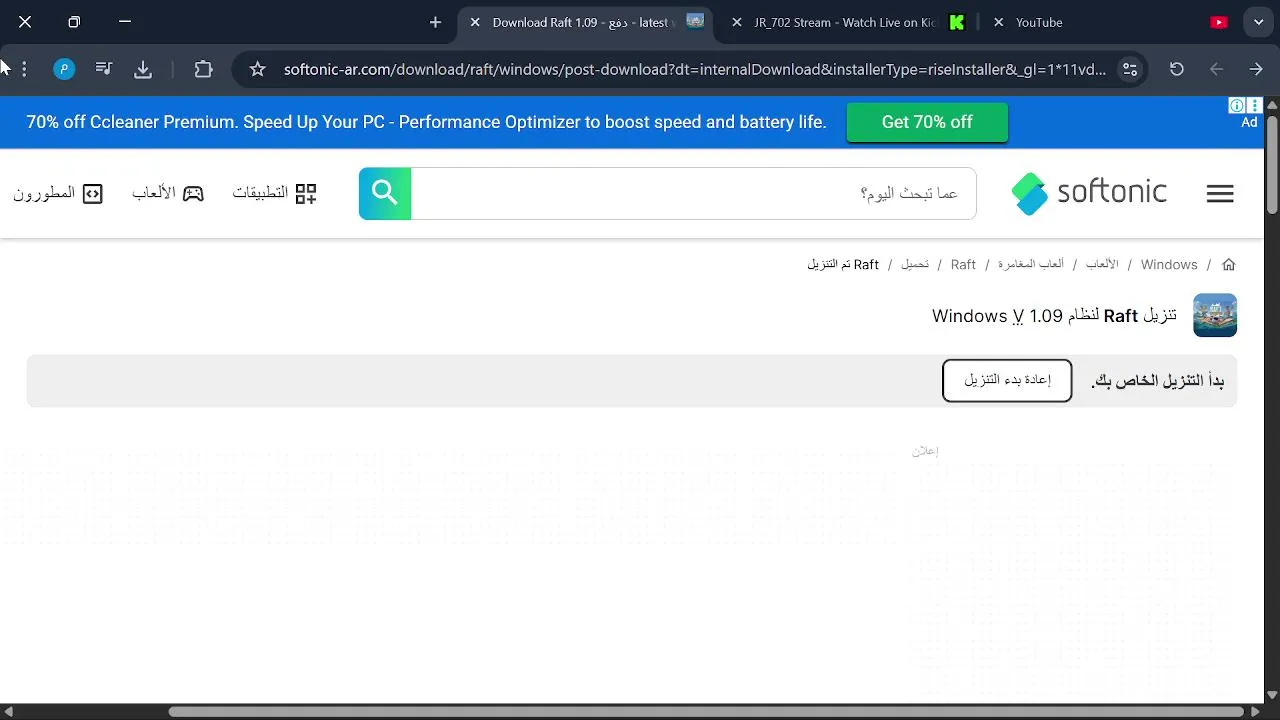
Task: Open the ad options three-dot icon
Action: 1256,105
